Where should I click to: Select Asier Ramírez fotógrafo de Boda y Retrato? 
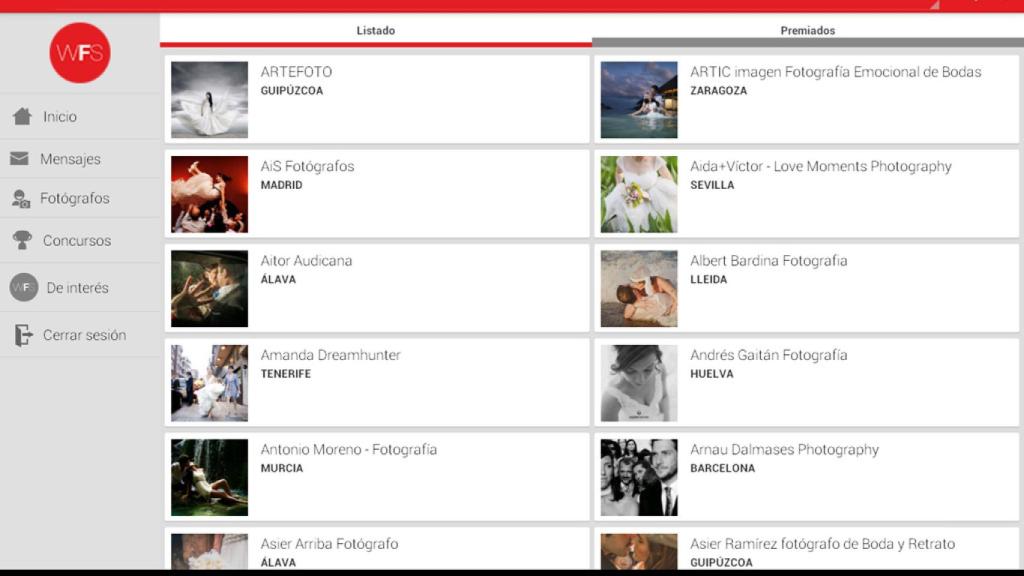click(x=823, y=544)
